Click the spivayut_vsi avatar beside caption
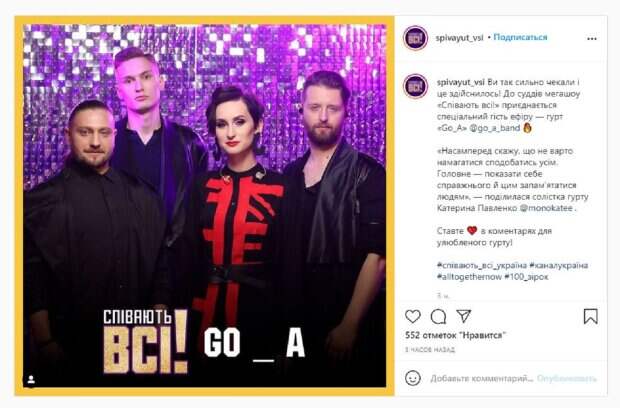 415,86
